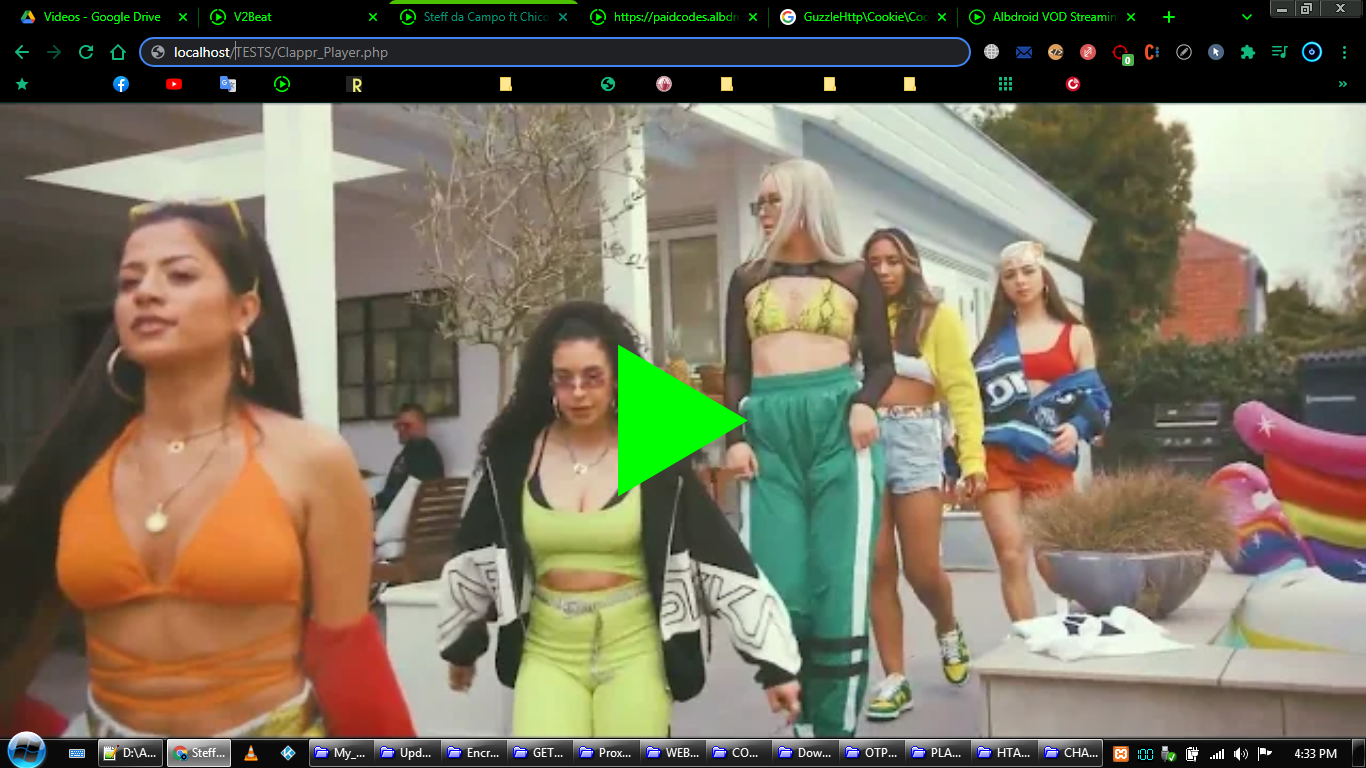This screenshot has height=768, width=1366.
Task: Close the V2Beat tab
Action: (373, 17)
